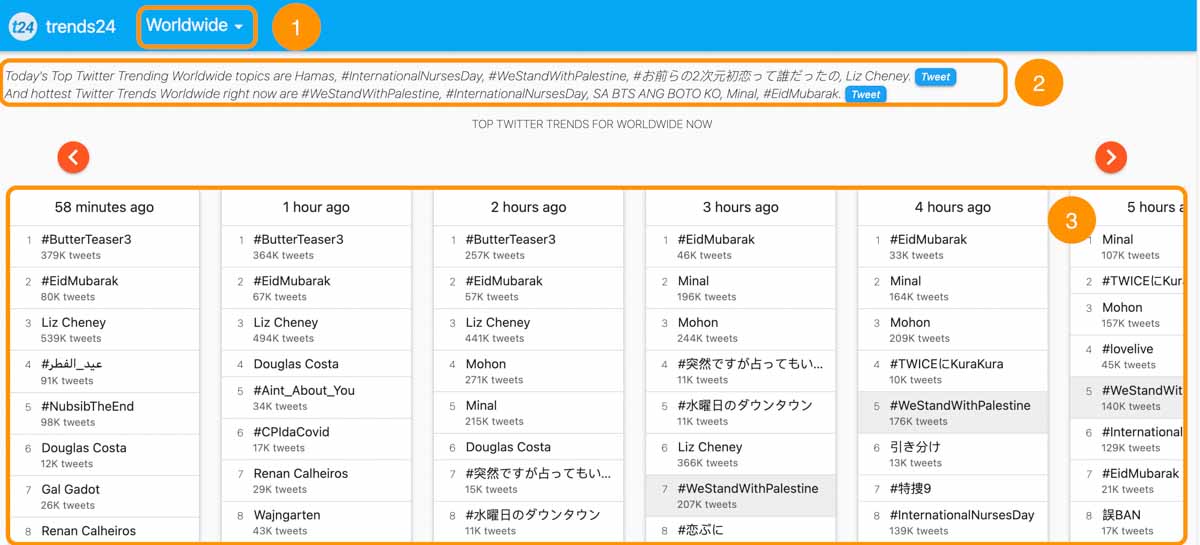The width and height of the screenshot is (1200, 545).
Task: Open Renan Calheiros in 58 minutes ago column
Action: coord(88,531)
